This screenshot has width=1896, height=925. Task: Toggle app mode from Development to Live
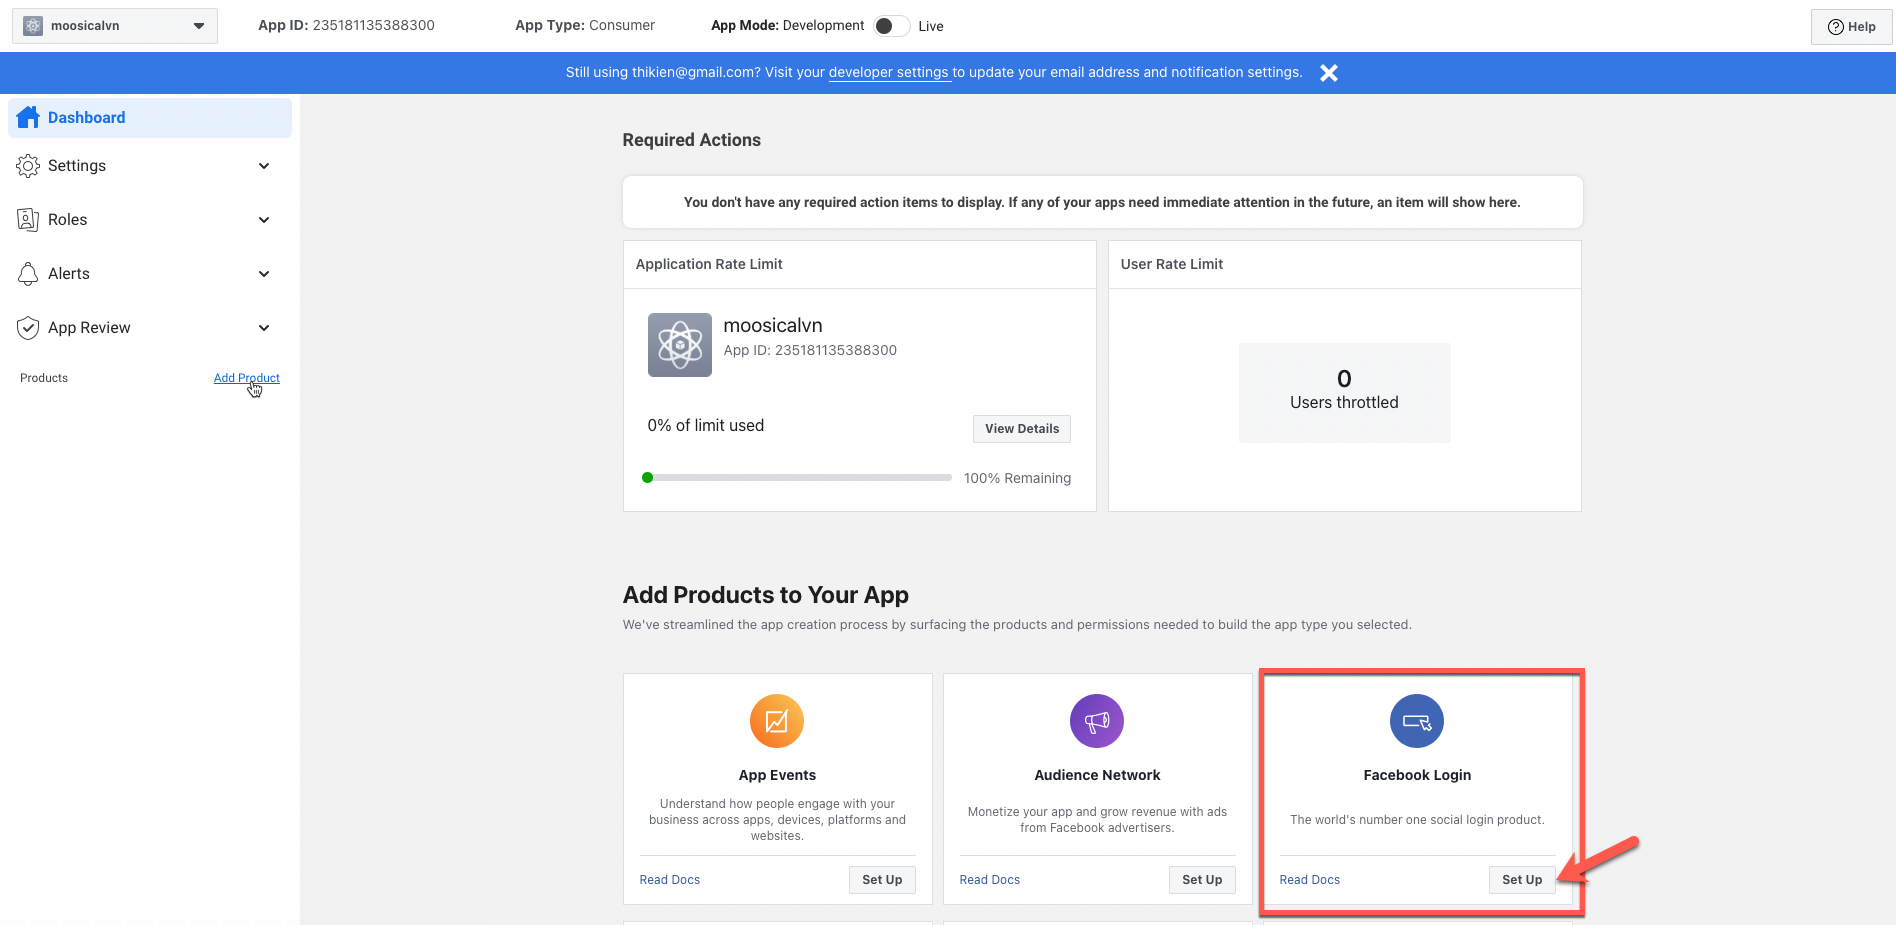pyautogui.click(x=891, y=26)
